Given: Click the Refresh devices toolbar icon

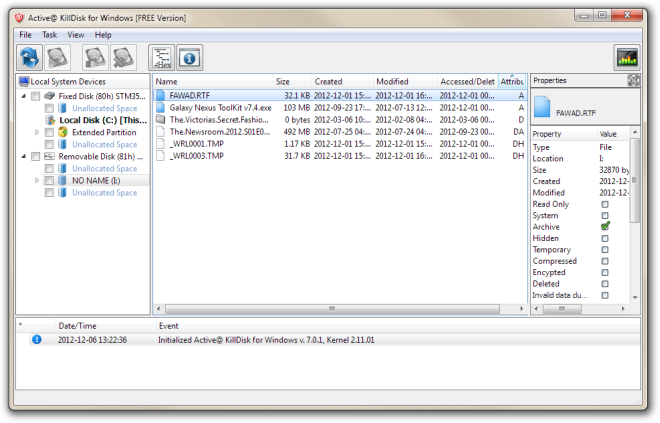Looking at the screenshot, I should coord(30,58).
